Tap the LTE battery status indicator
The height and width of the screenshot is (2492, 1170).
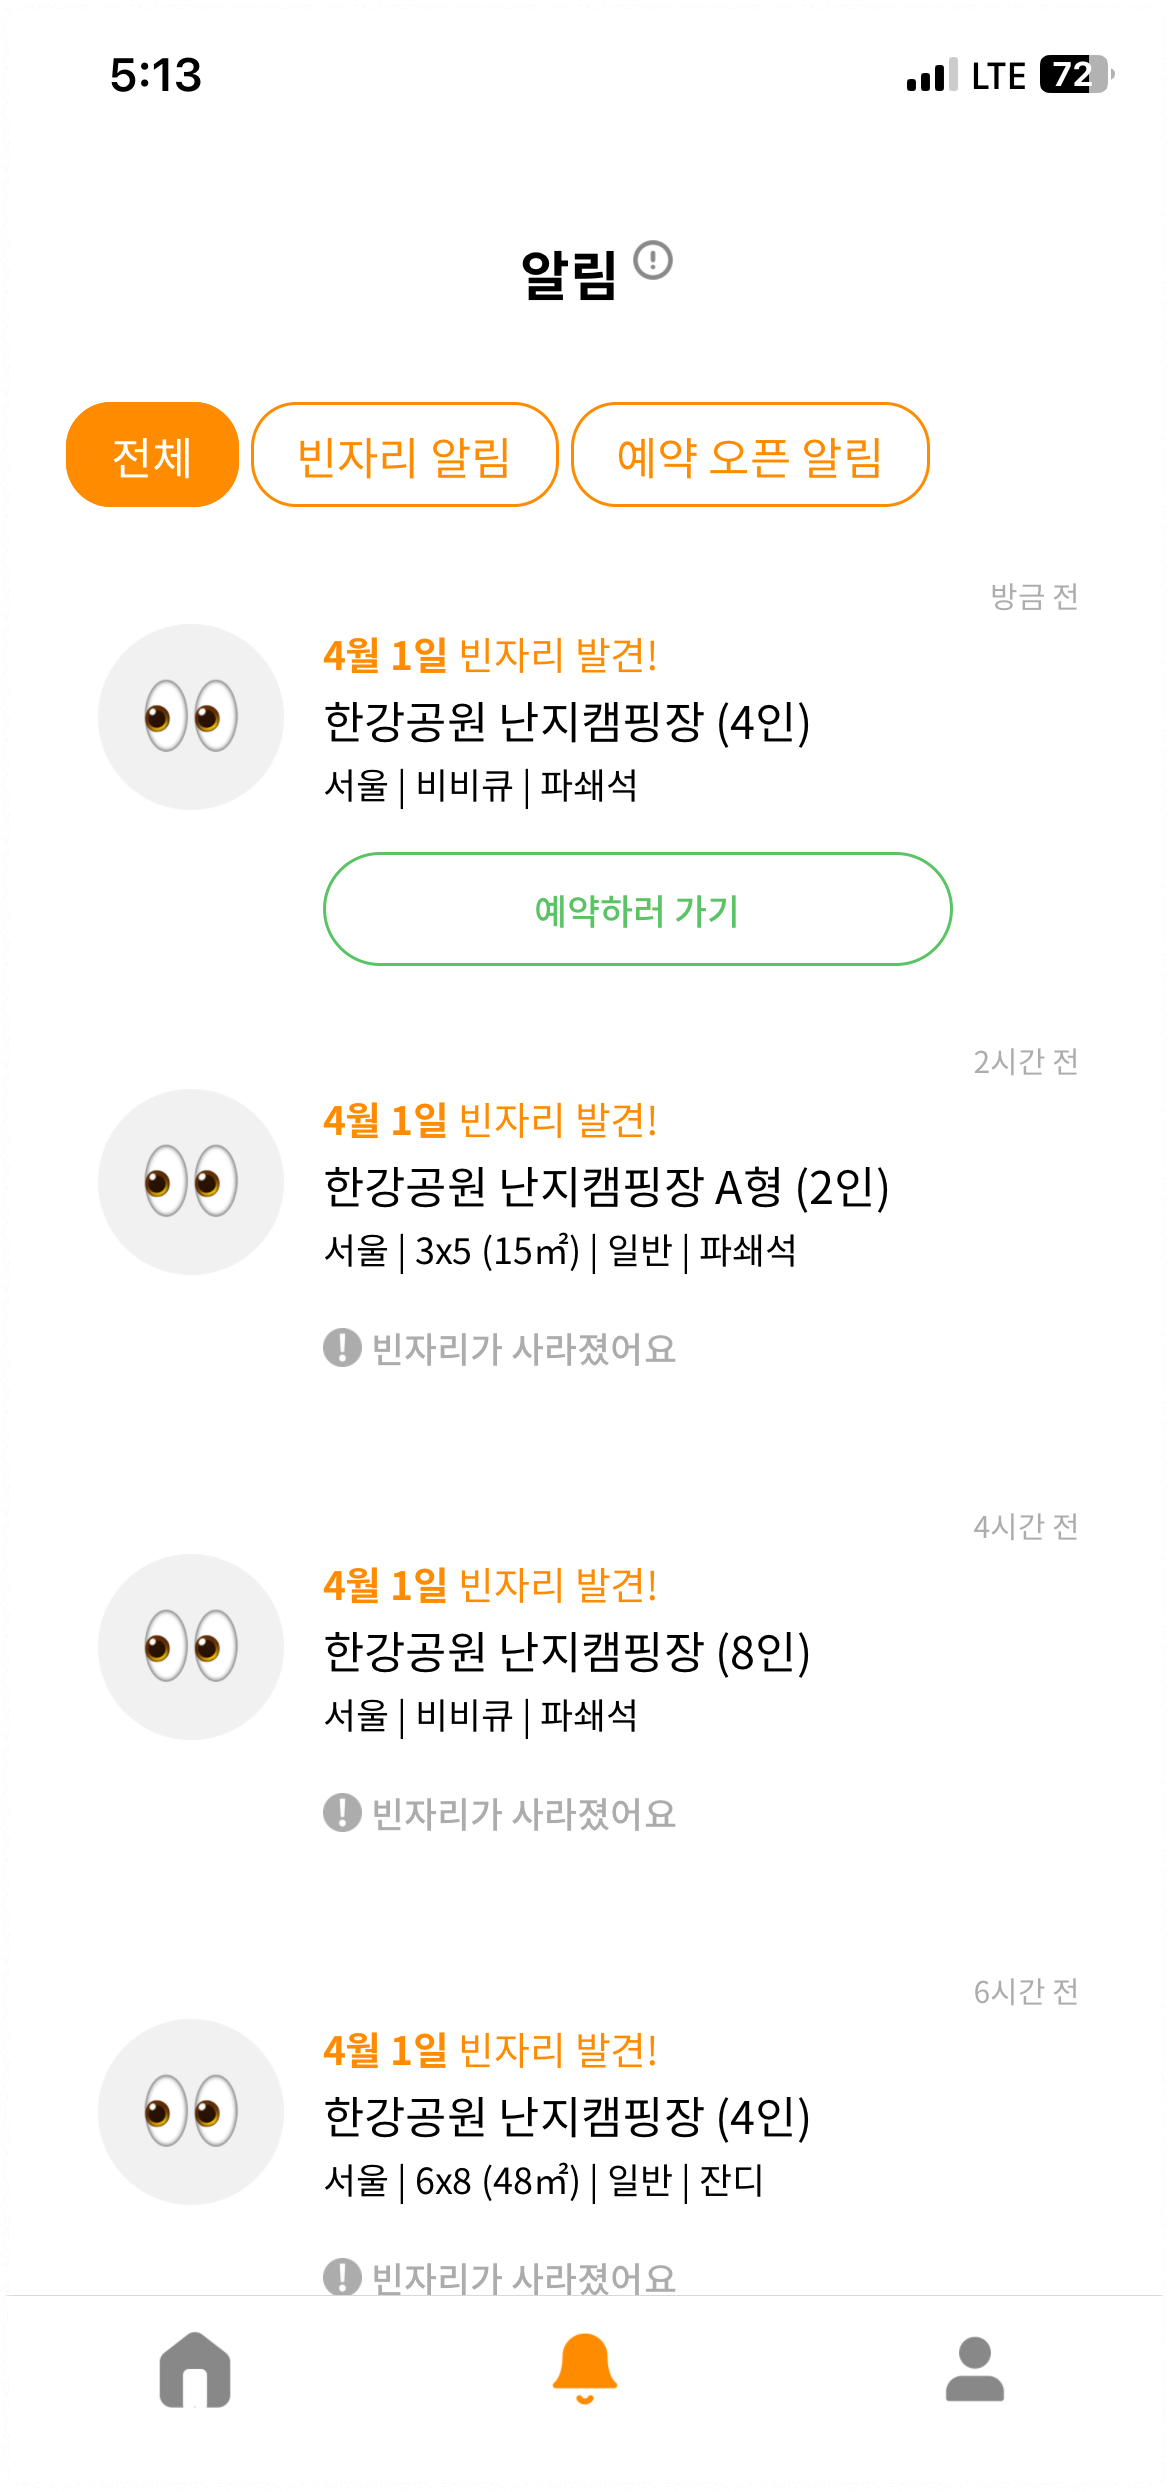[1077, 75]
